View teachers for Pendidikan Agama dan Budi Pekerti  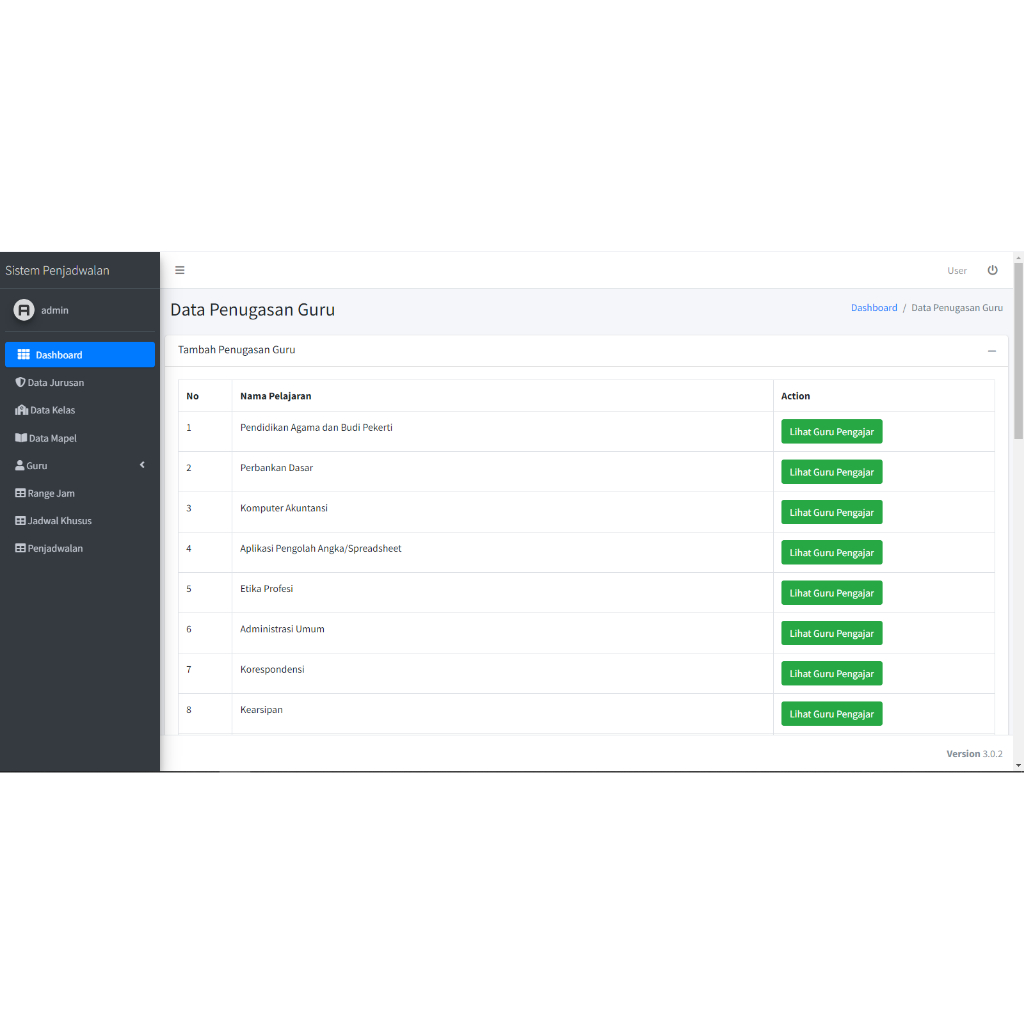click(831, 432)
